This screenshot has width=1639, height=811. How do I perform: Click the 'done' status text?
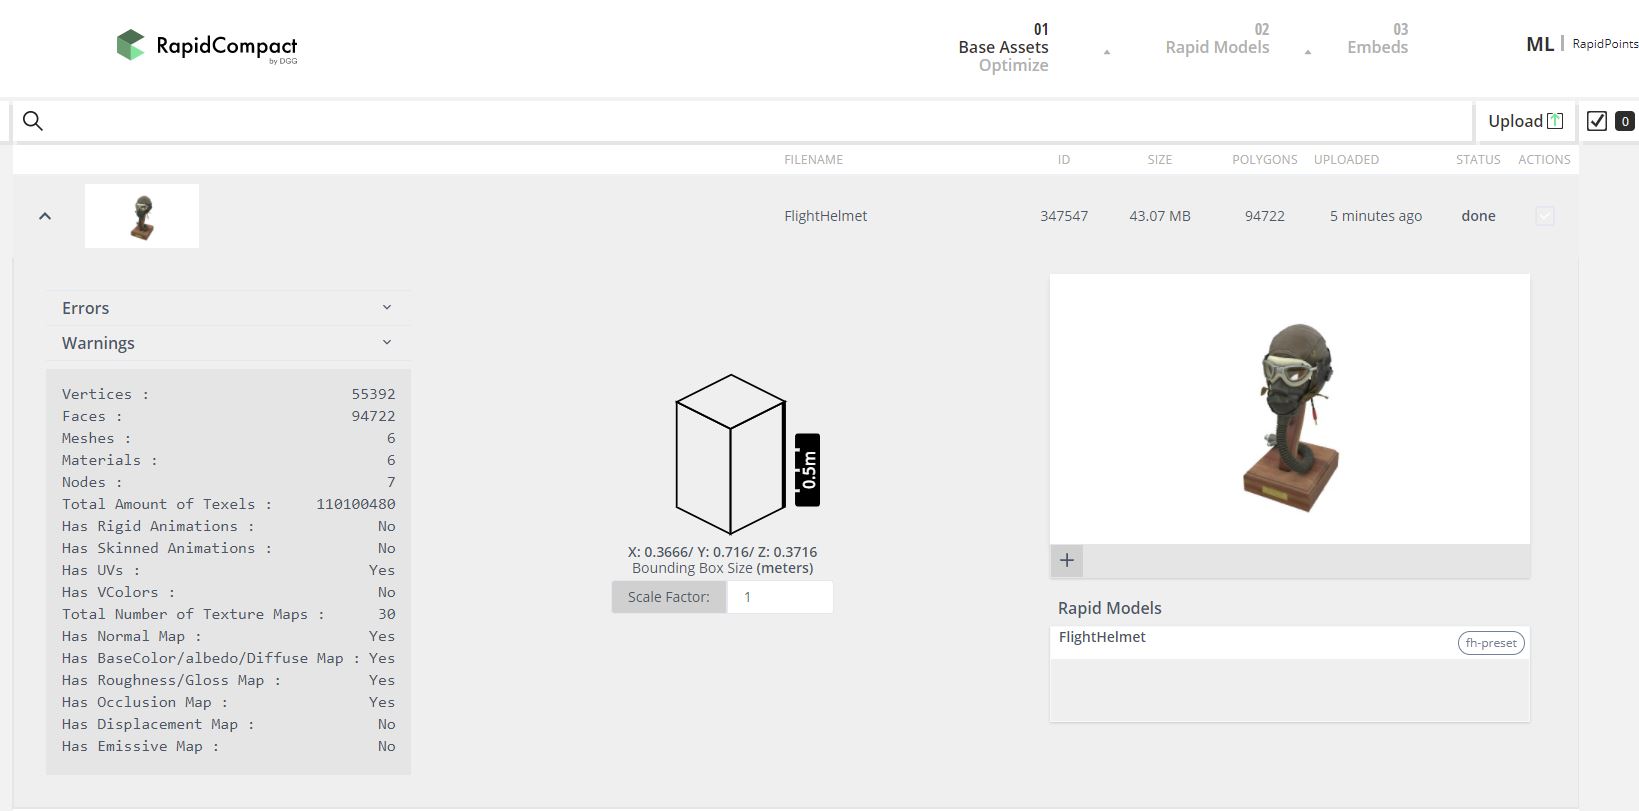click(1478, 216)
